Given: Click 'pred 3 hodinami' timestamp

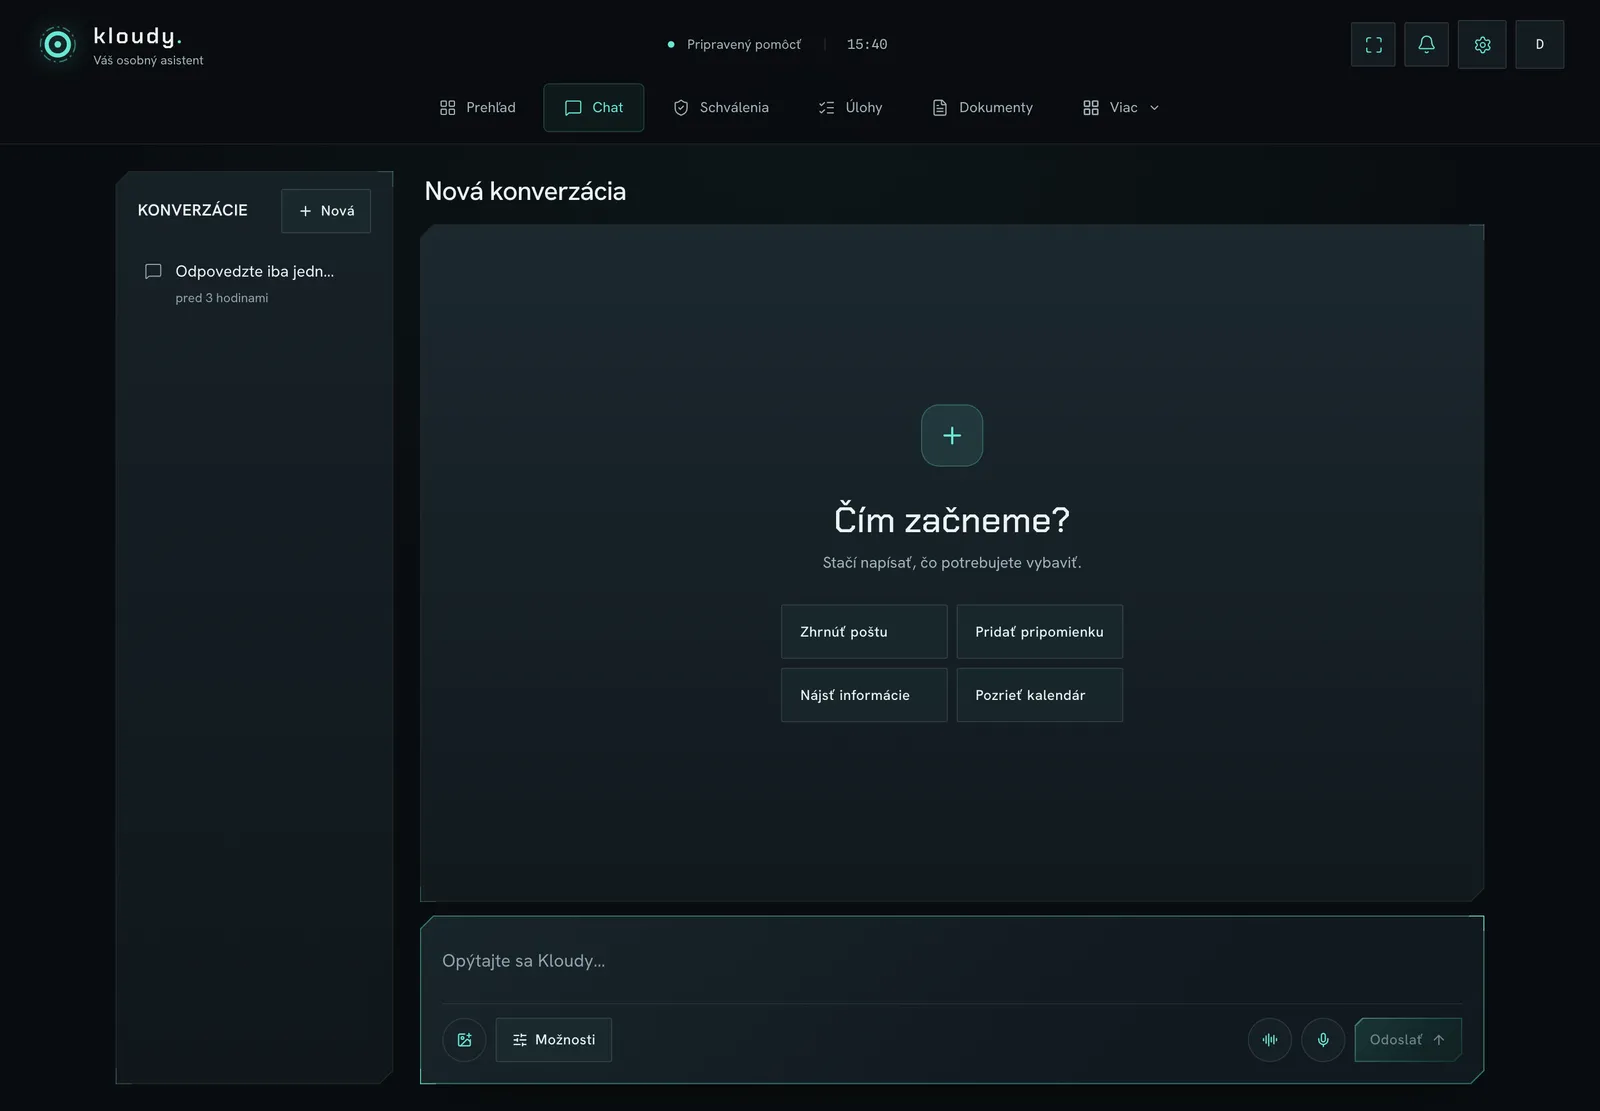Looking at the screenshot, I should [x=222, y=298].
